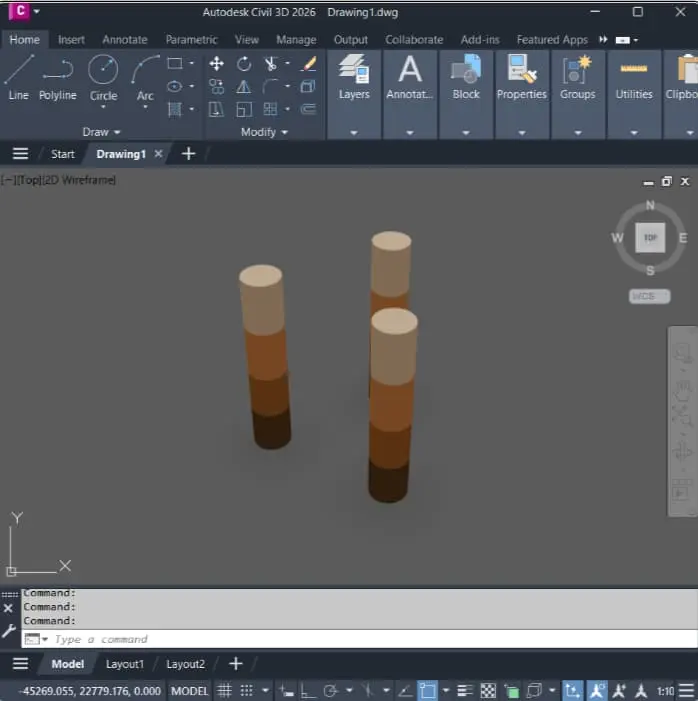The width and height of the screenshot is (698, 701).
Task: Toggle MODEL space button in status bar
Action: (190, 691)
